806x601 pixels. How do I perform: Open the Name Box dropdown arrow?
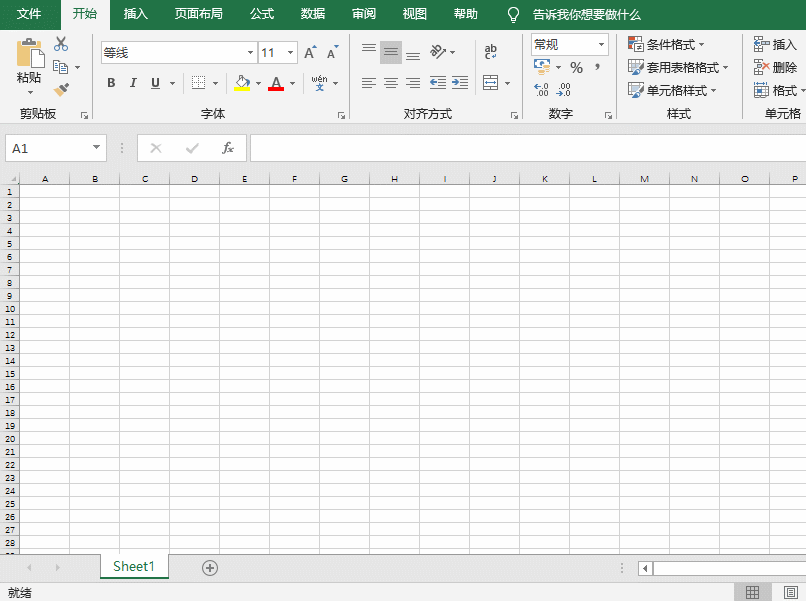(96, 148)
